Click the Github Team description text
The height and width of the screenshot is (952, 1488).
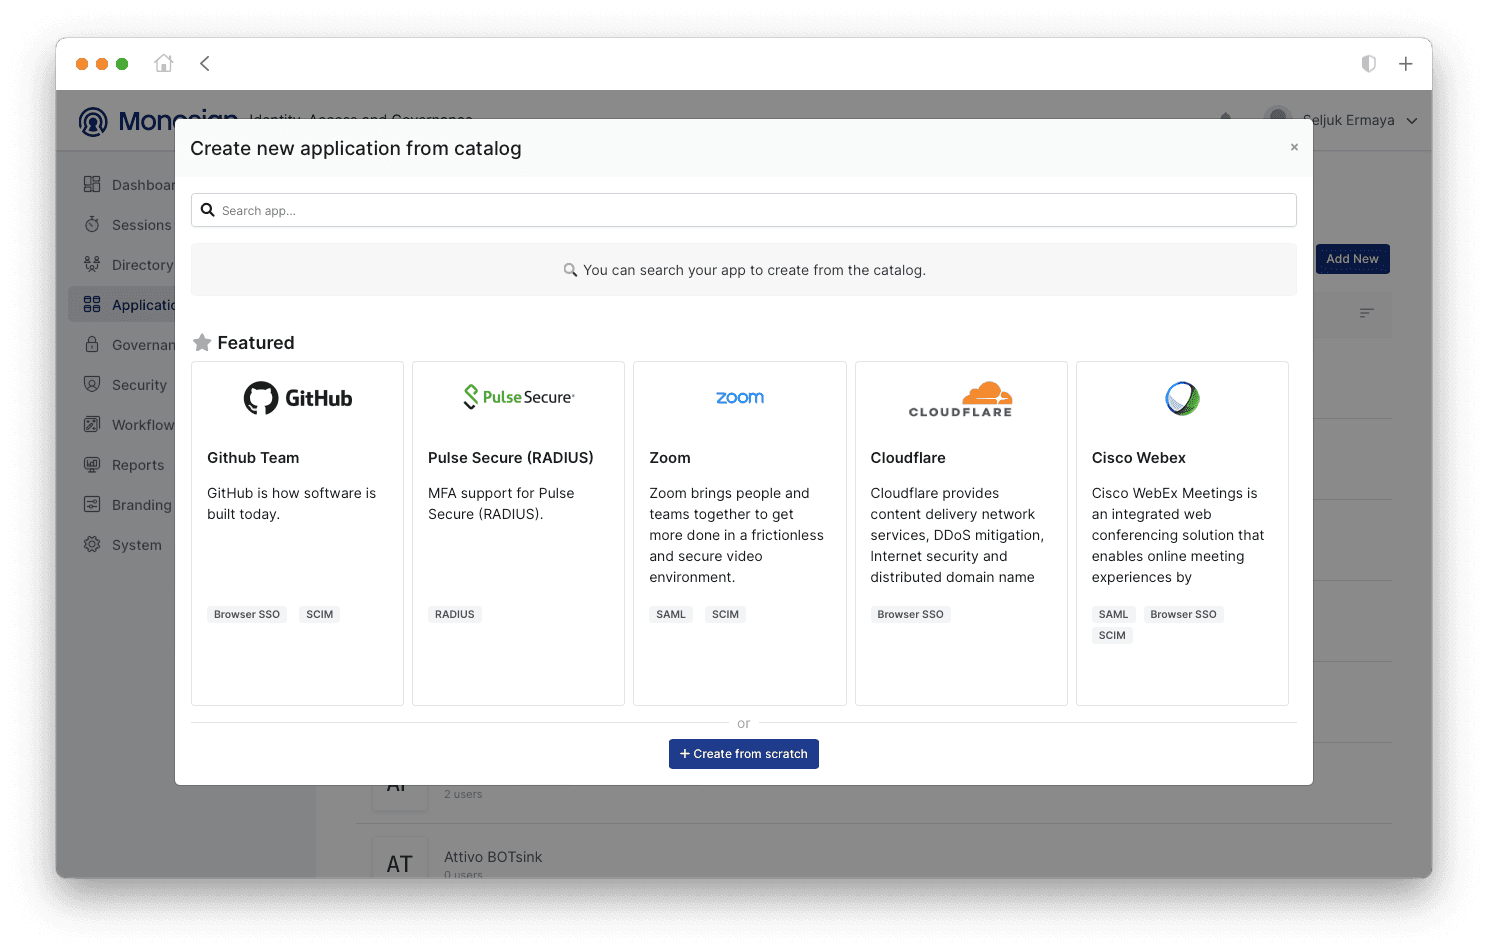click(292, 504)
